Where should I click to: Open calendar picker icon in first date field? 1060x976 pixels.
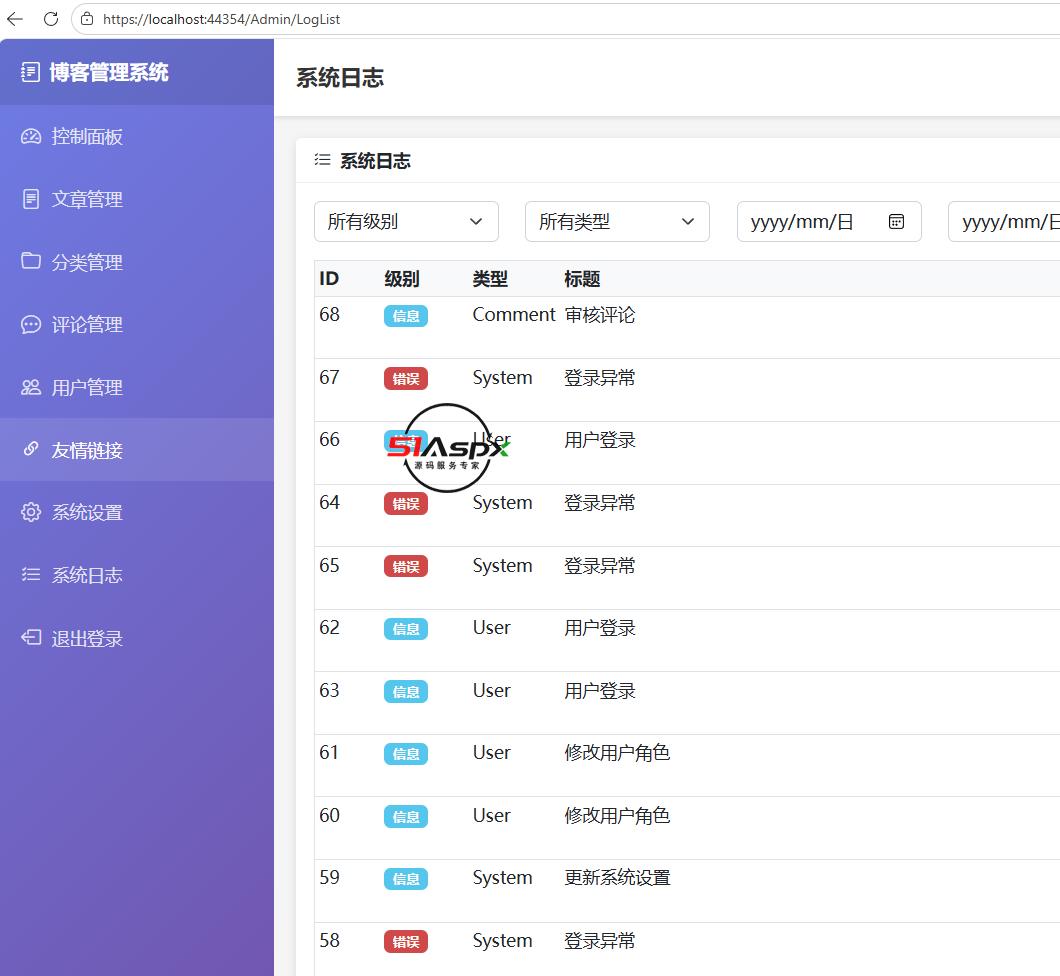click(896, 221)
